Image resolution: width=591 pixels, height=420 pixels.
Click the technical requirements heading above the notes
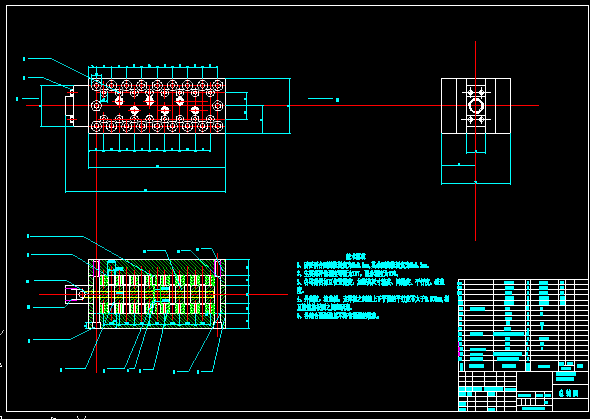(356, 256)
